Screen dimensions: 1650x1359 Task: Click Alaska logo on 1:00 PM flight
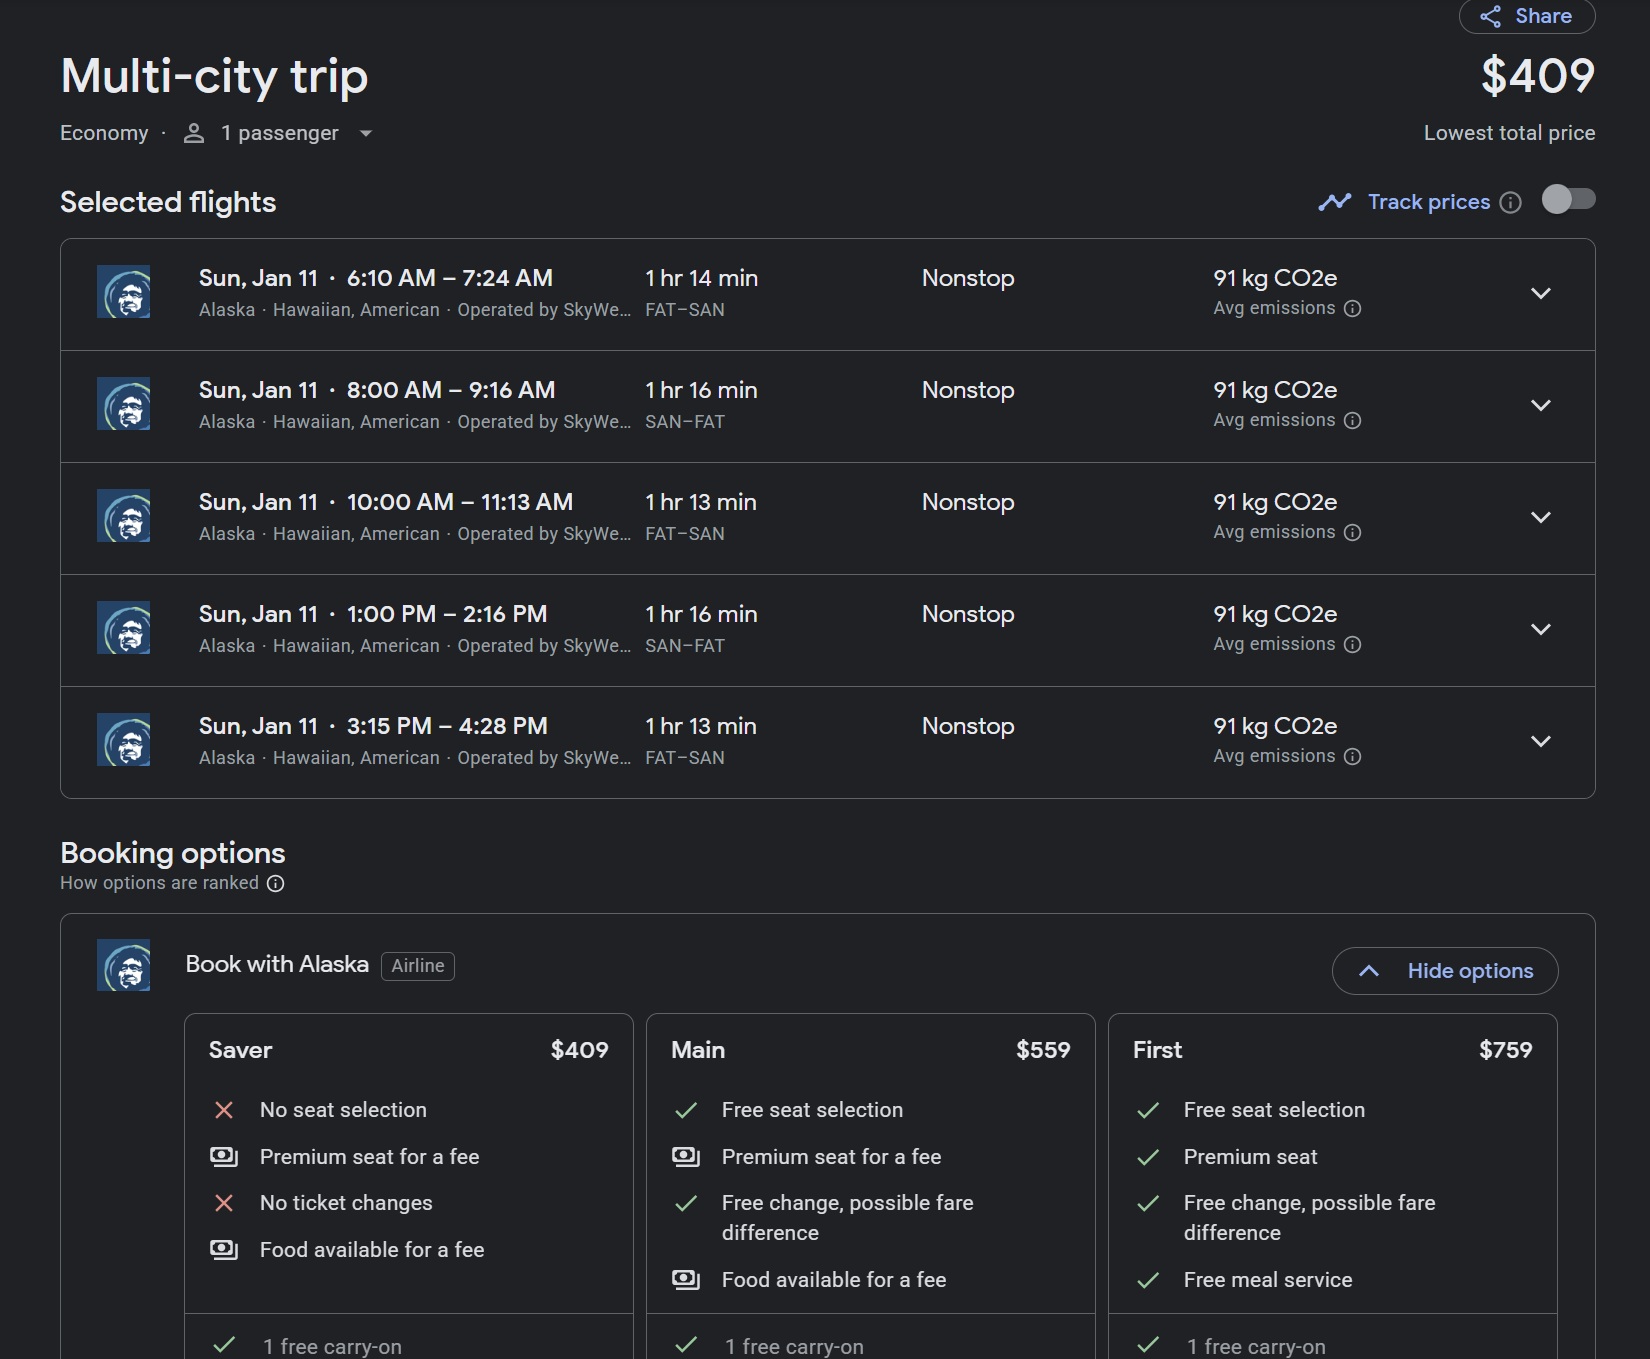[x=124, y=628]
